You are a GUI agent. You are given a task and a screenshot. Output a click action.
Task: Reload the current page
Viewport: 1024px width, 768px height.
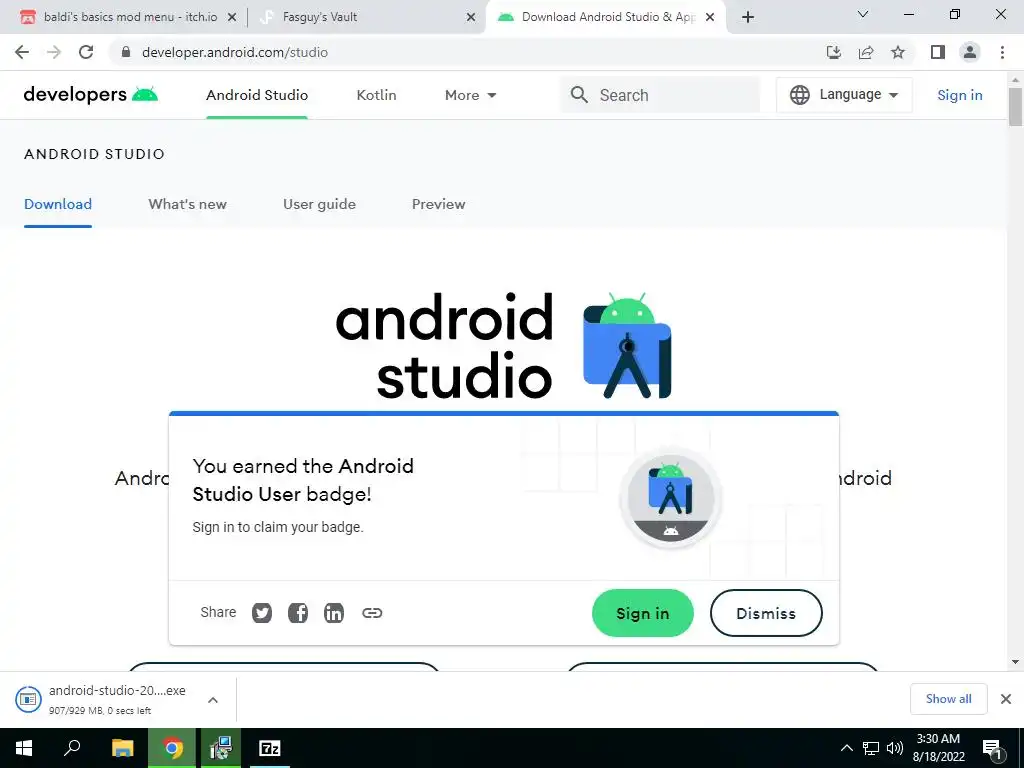point(86,52)
